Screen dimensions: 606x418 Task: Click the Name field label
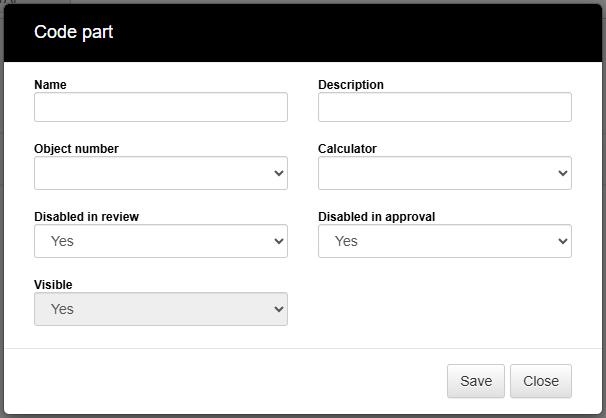pos(50,85)
